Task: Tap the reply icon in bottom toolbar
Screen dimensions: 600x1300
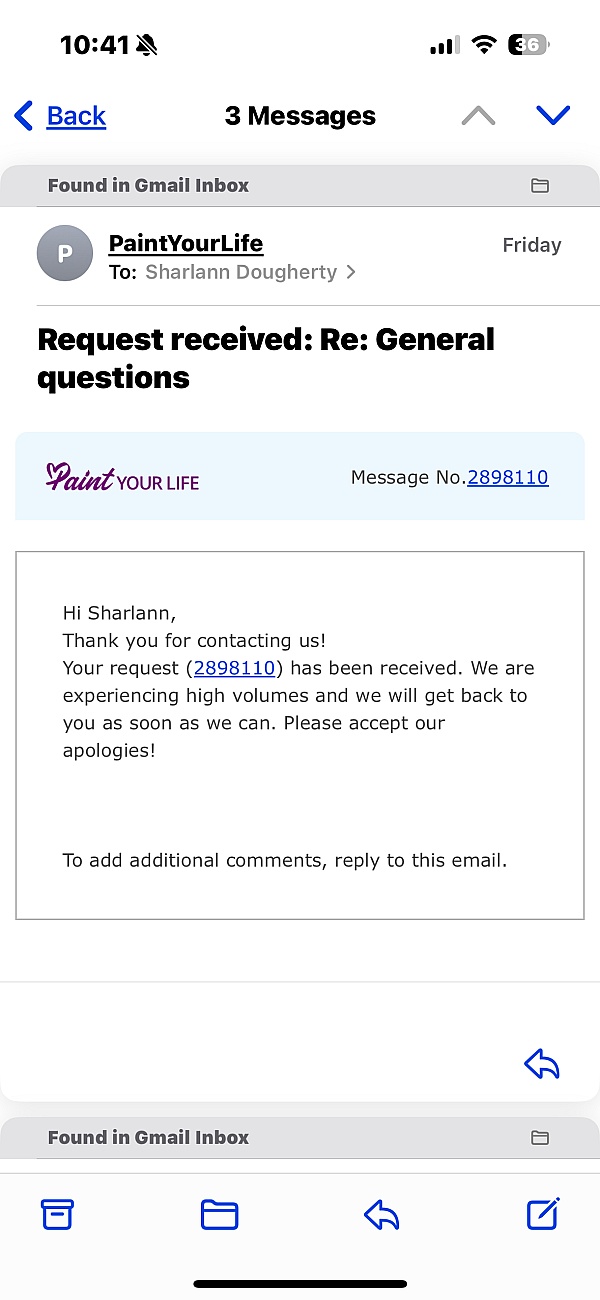Action: click(x=381, y=1214)
